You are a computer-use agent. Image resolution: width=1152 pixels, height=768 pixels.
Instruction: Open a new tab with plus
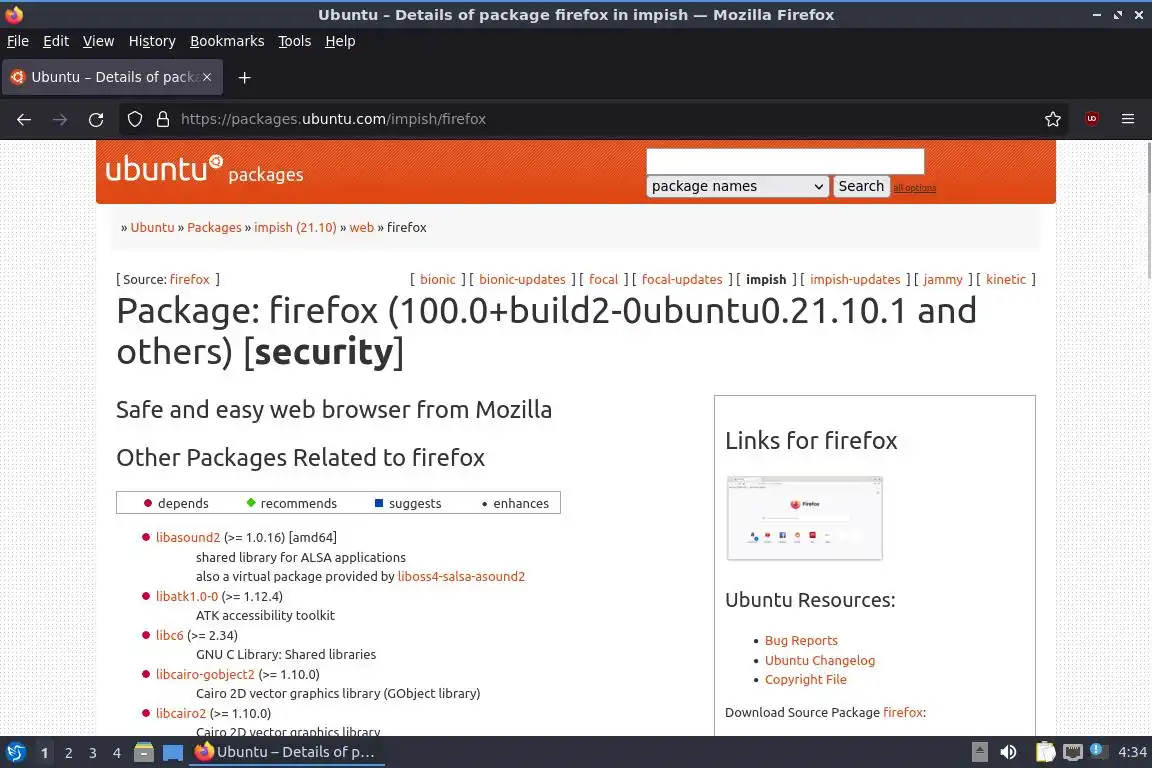[245, 77]
